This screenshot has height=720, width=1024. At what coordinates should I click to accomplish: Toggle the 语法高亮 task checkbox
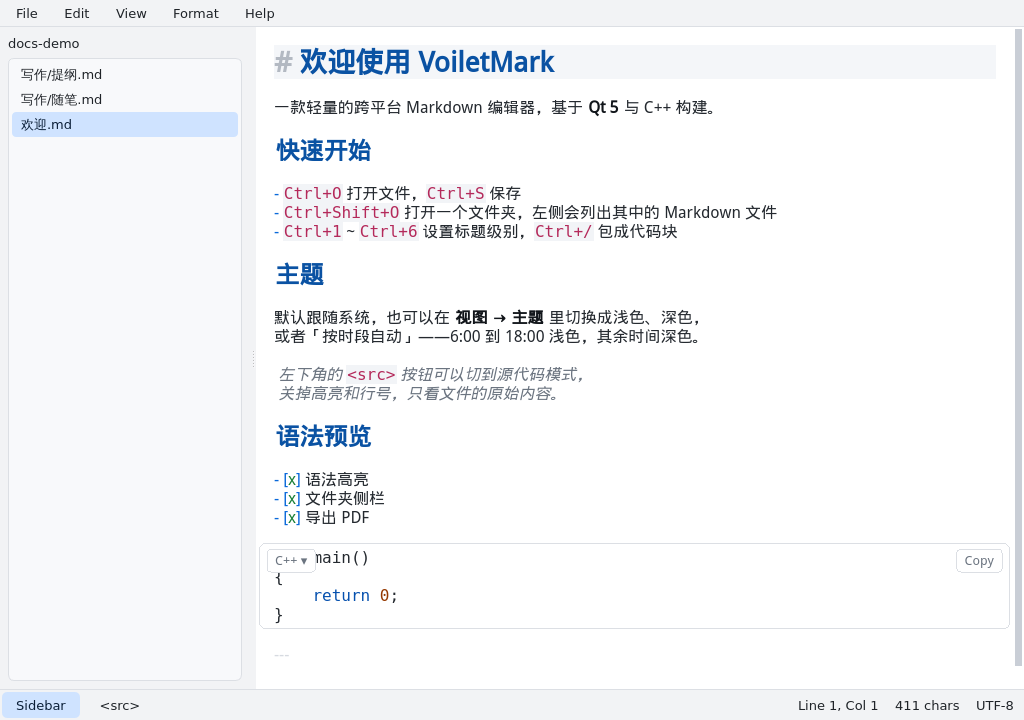[292, 480]
